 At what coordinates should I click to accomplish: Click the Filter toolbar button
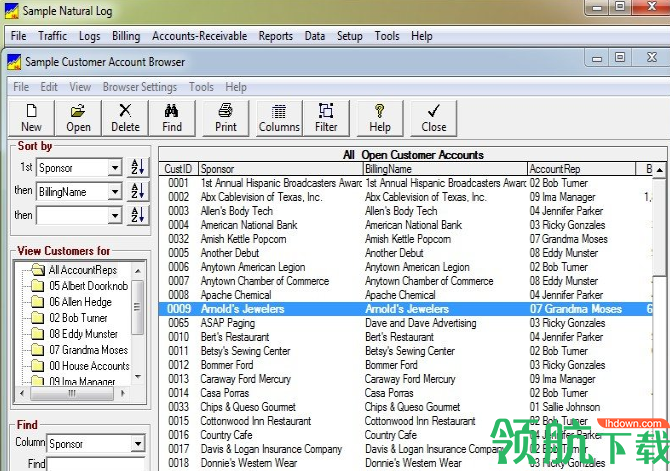click(326, 118)
